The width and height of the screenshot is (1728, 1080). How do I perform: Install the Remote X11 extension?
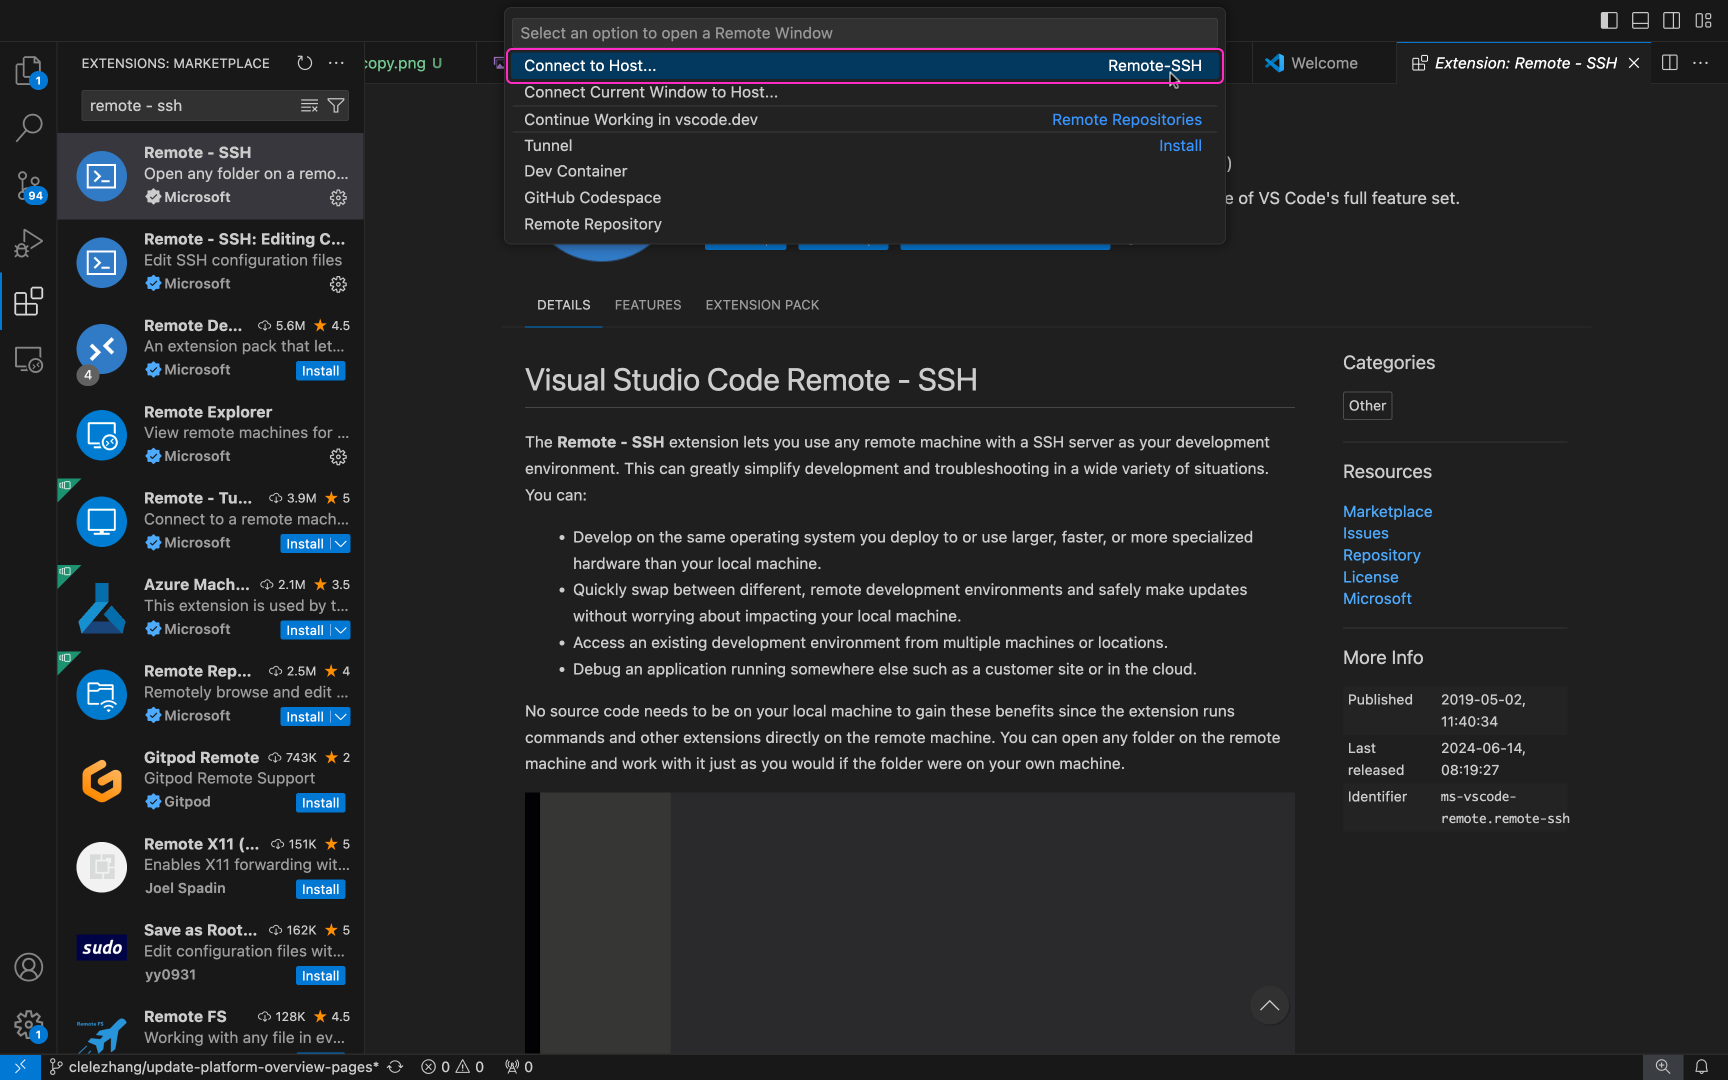pyautogui.click(x=321, y=890)
